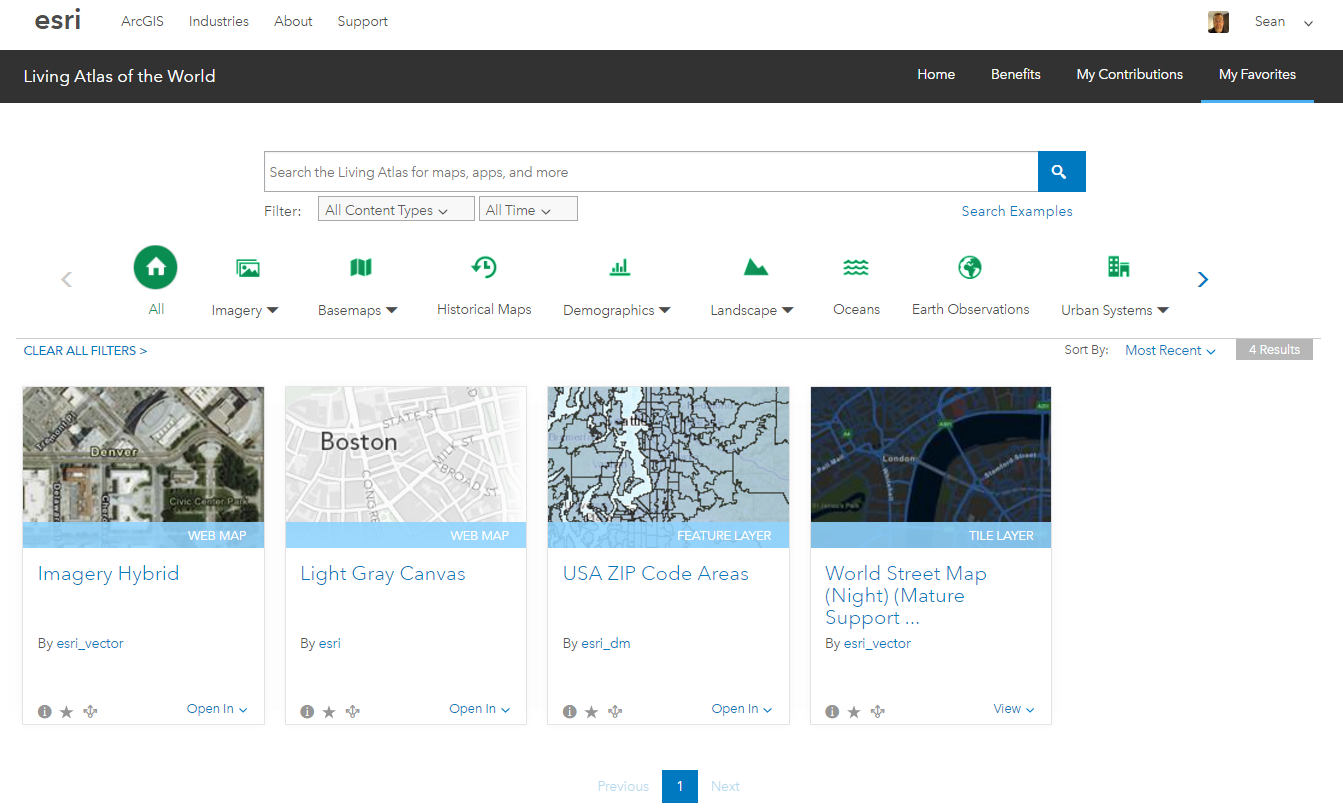Go to the Benefits tab
Viewport: 1343px width, 812px height.
pyautogui.click(x=1016, y=75)
